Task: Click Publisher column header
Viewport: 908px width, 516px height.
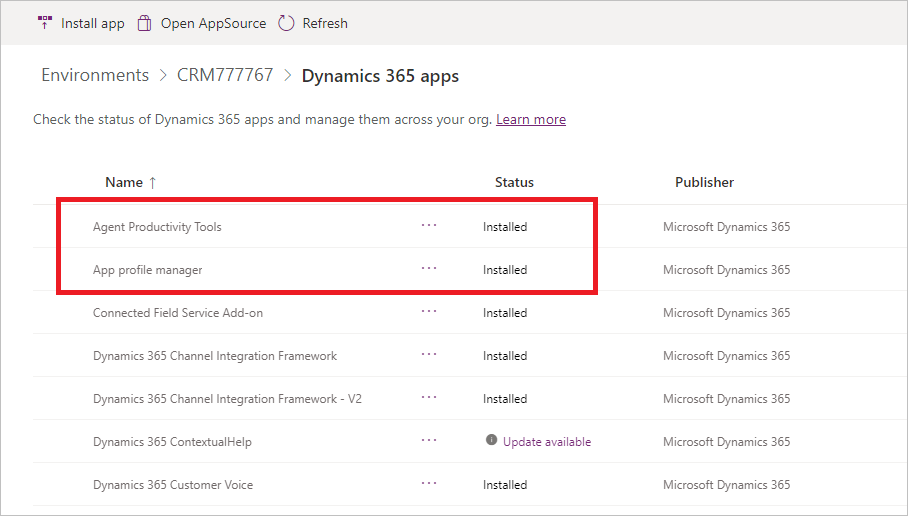Action: coord(704,182)
